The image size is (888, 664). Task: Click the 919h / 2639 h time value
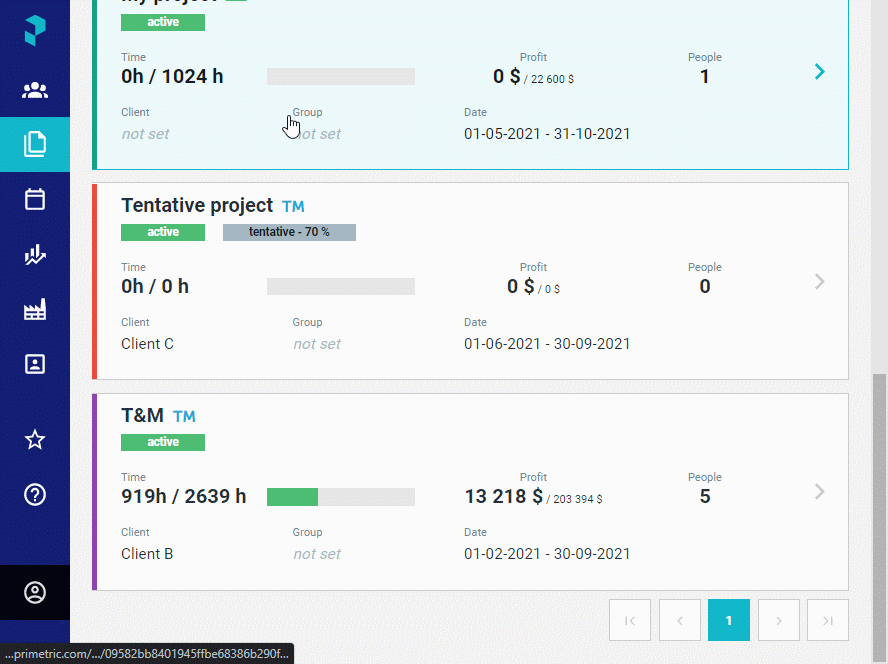click(183, 496)
